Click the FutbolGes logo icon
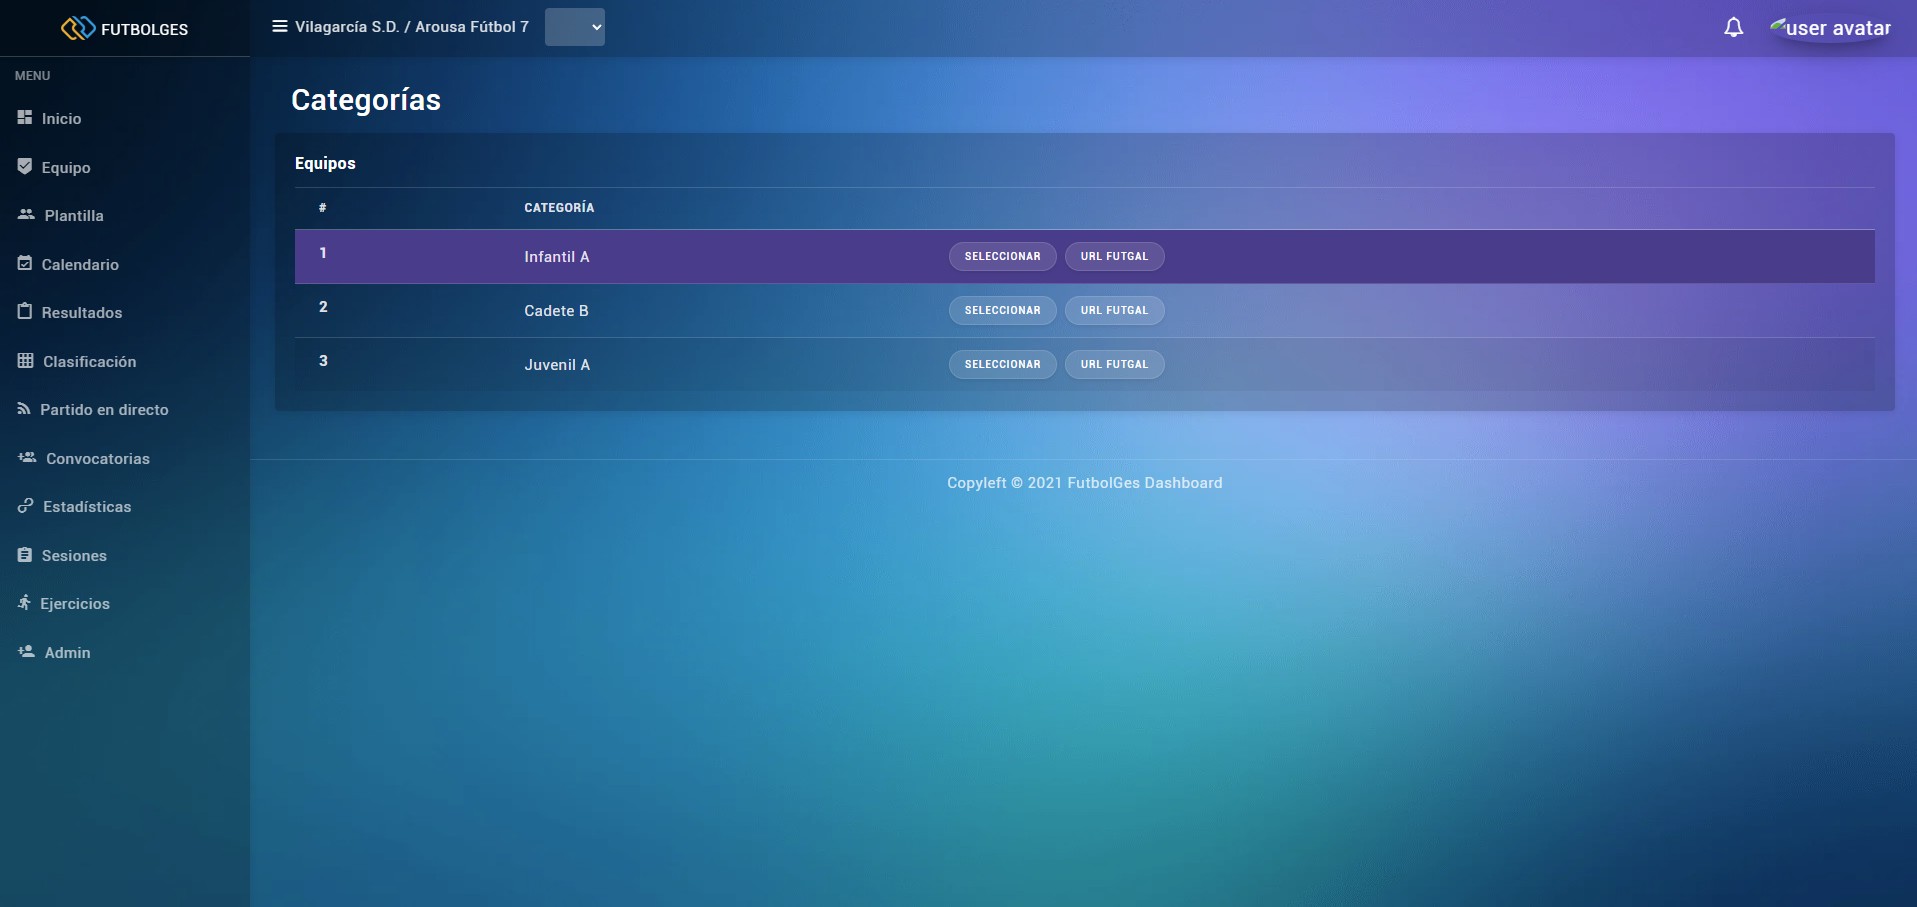The image size is (1917, 907). pos(78,28)
